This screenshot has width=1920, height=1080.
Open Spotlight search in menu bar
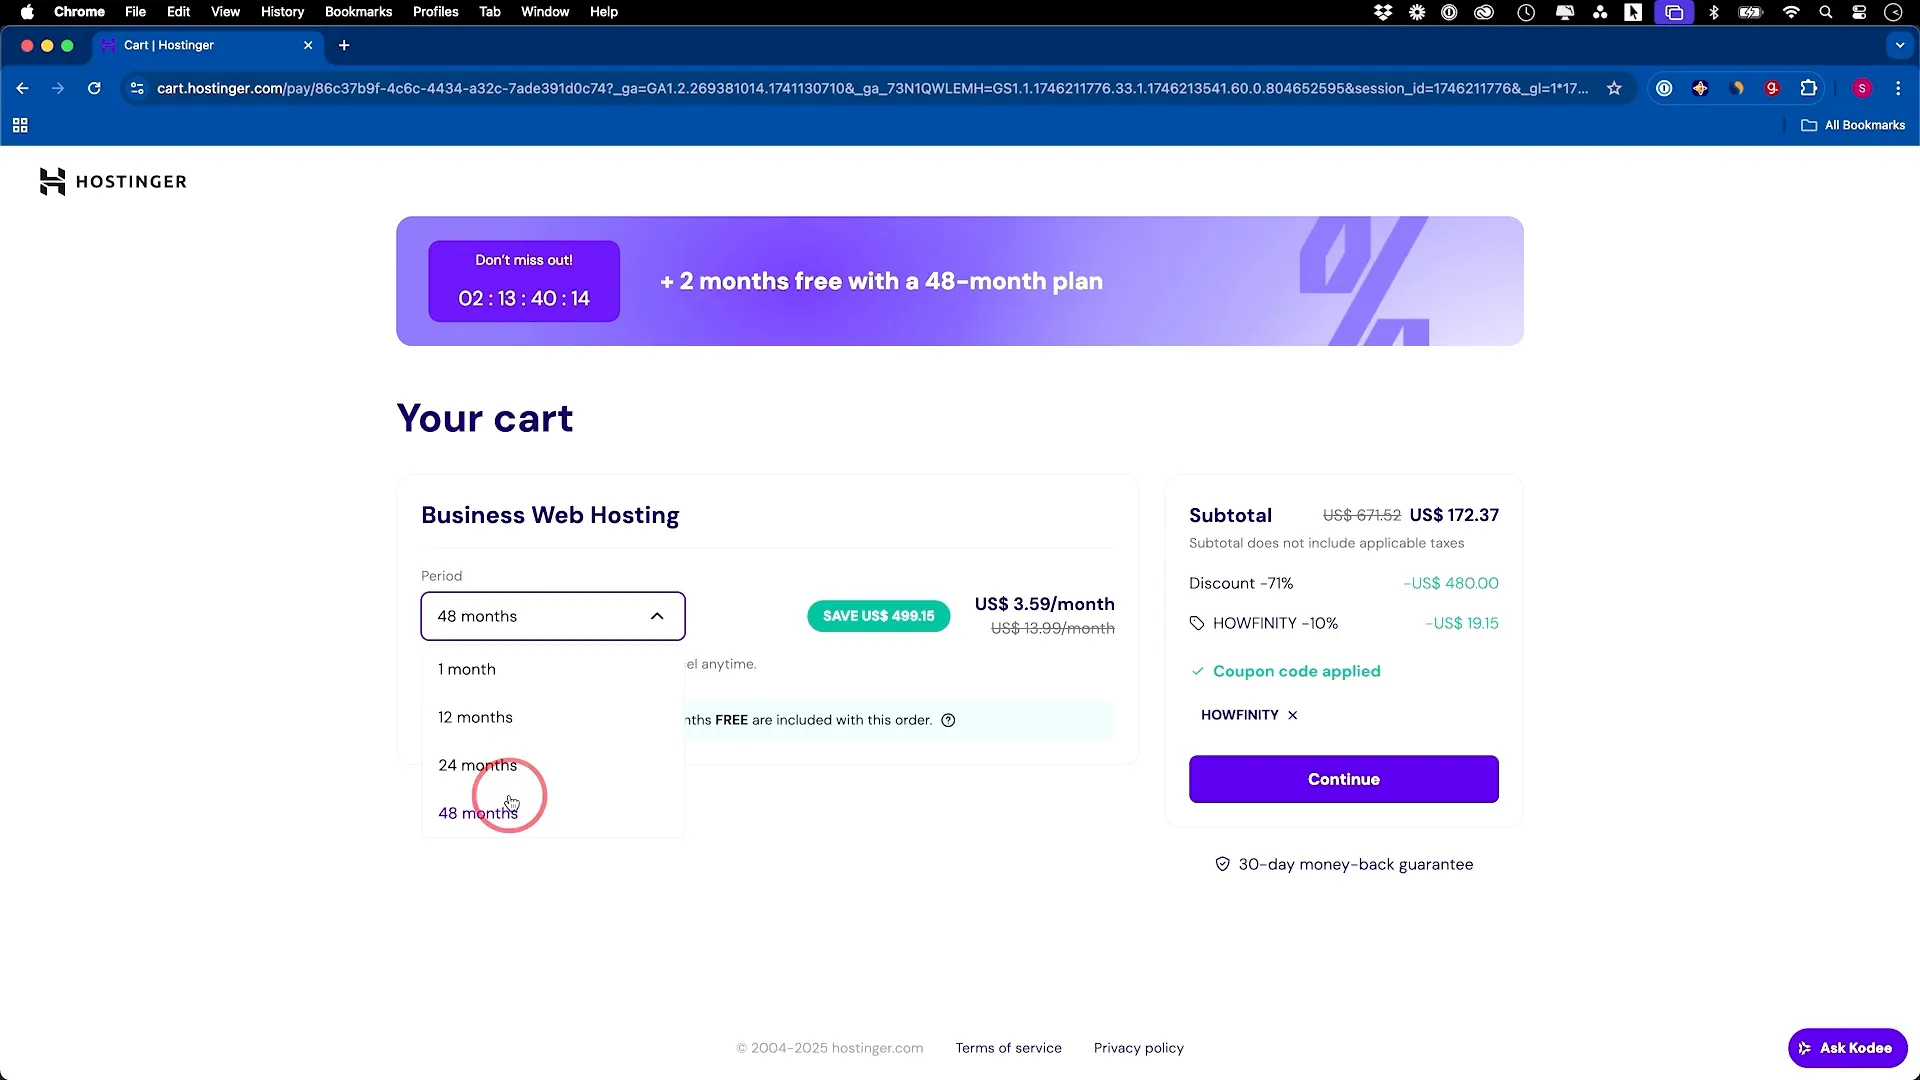pyautogui.click(x=1826, y=12)
